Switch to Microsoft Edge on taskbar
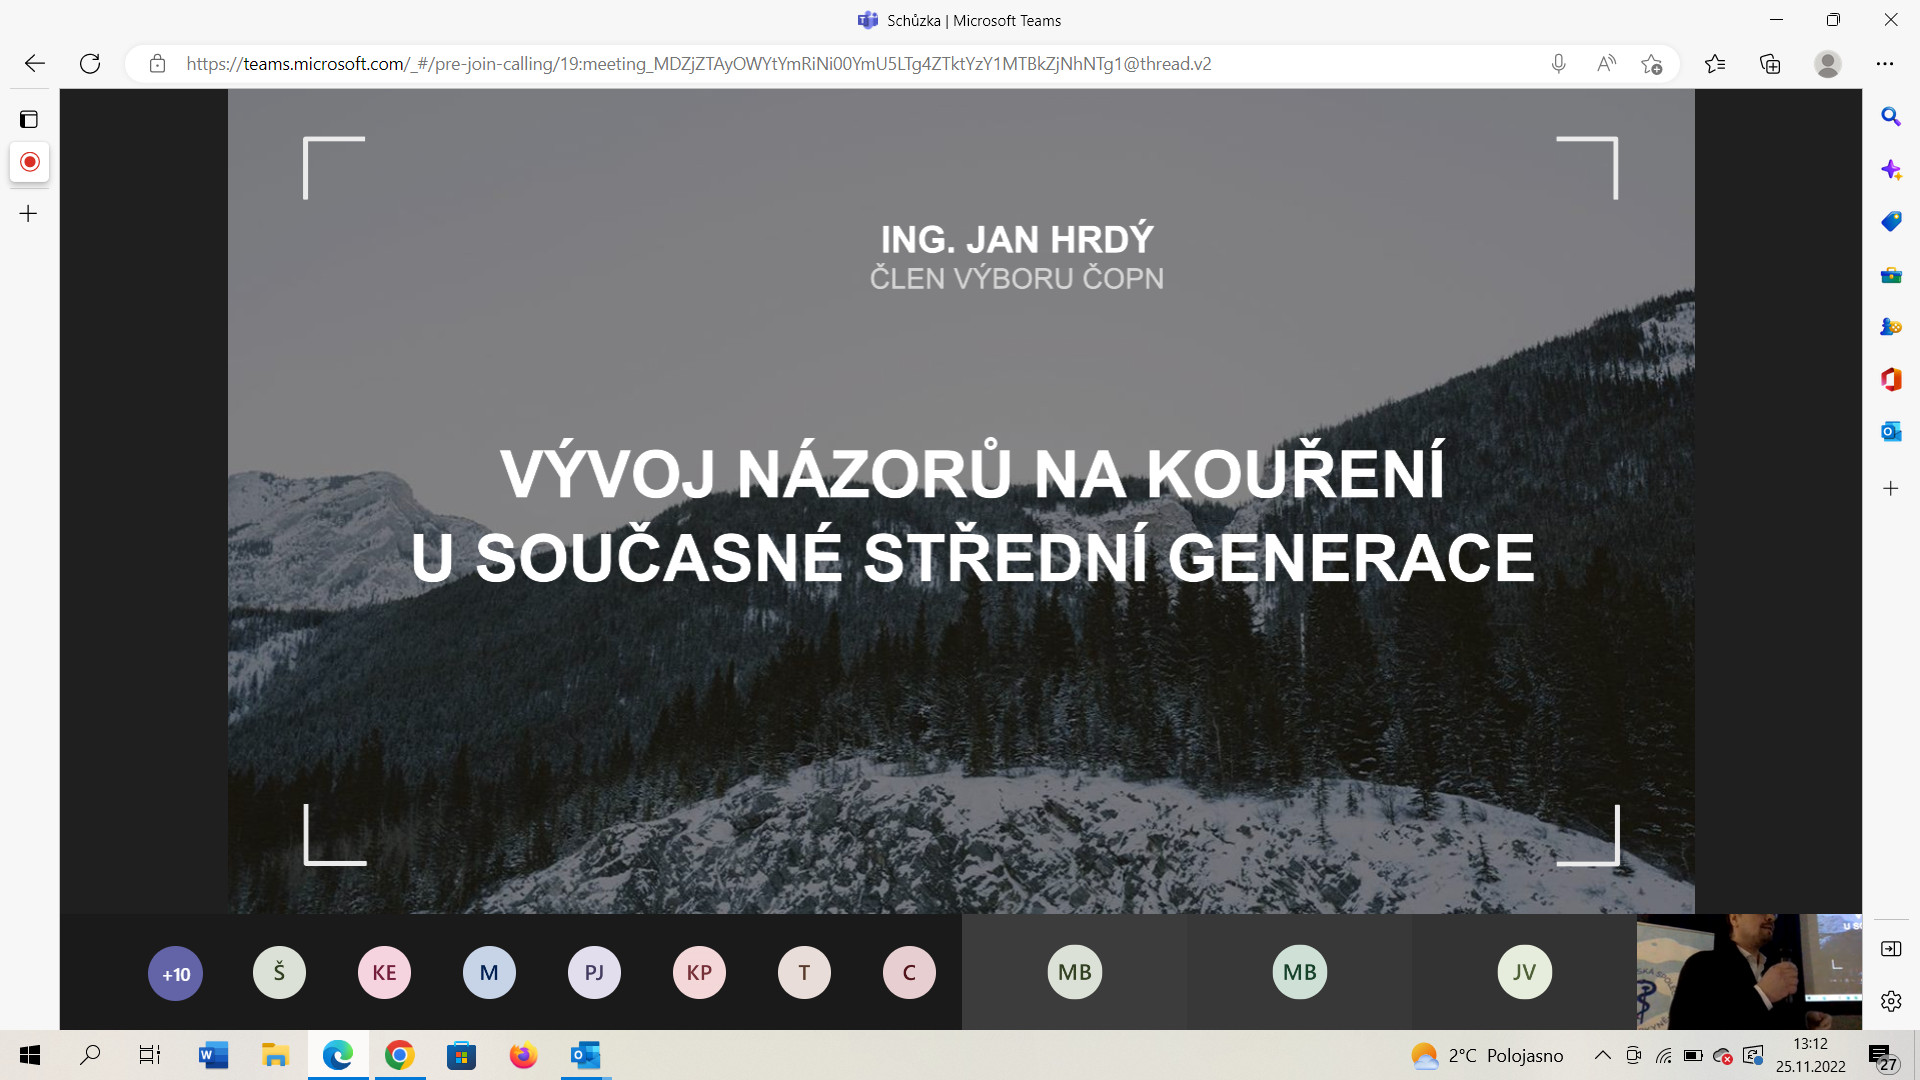 [x=337, y=1055]
